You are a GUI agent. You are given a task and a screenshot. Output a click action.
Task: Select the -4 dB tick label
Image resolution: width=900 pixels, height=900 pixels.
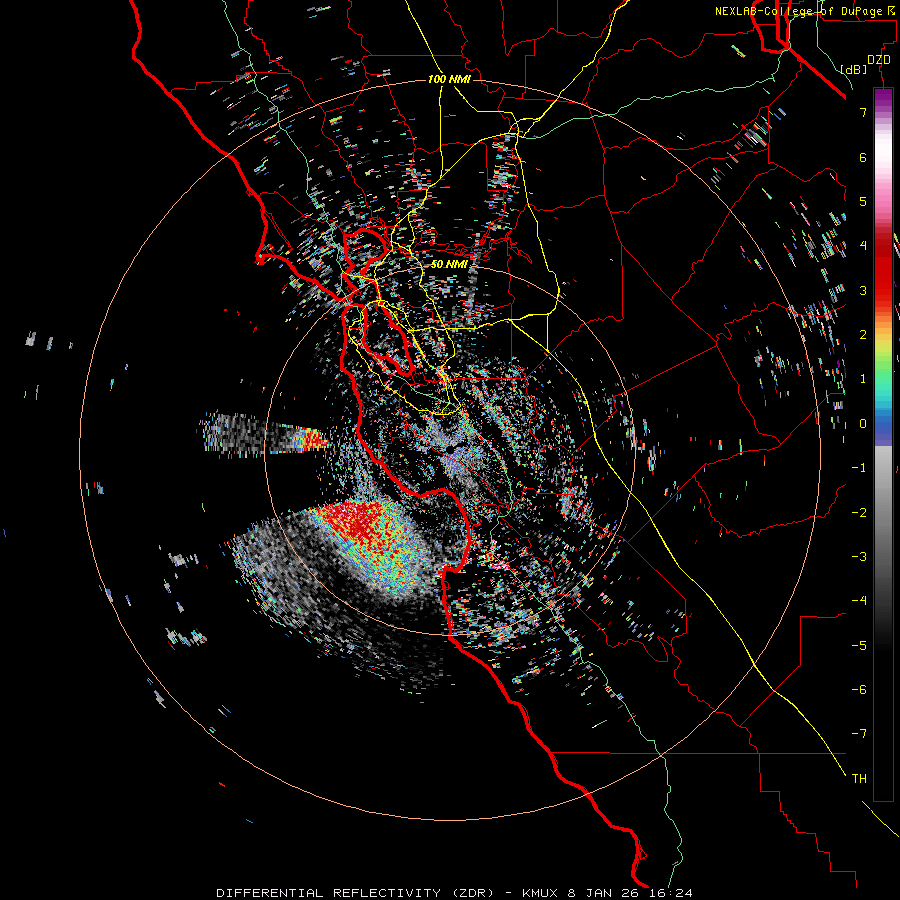pos(859,600)
